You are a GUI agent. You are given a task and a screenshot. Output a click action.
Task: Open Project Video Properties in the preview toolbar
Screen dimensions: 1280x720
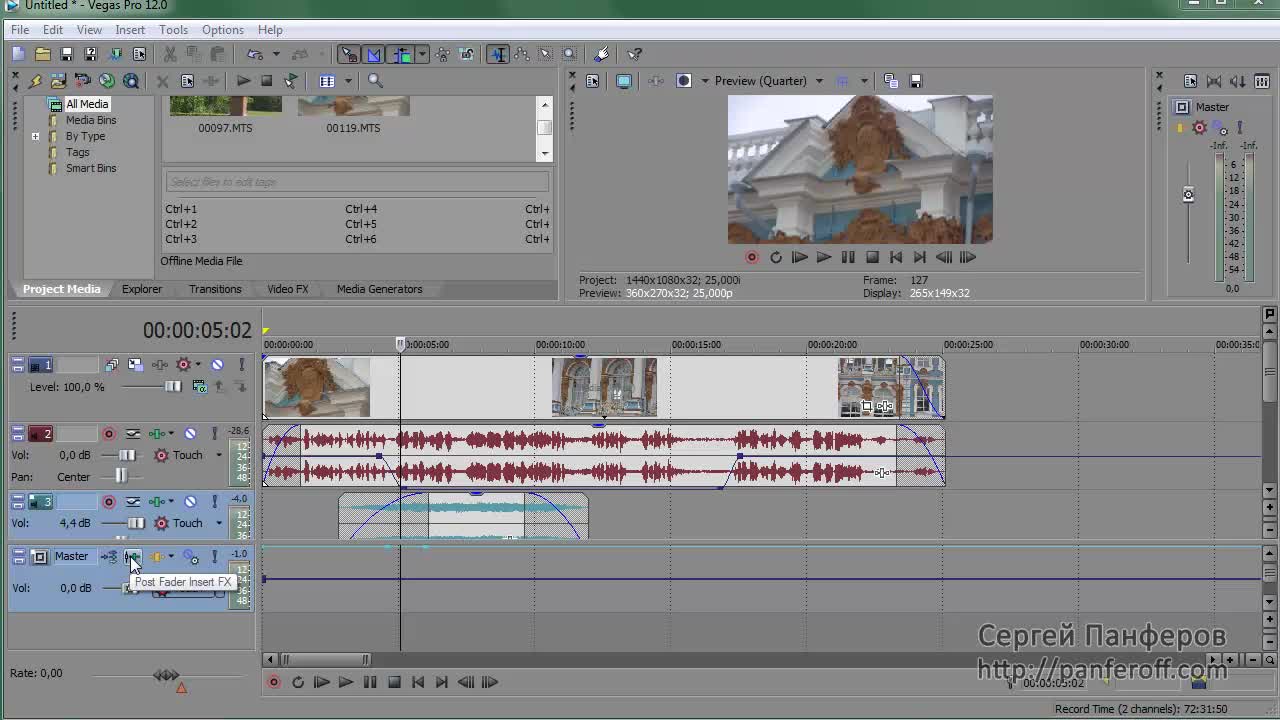[593, 81]
